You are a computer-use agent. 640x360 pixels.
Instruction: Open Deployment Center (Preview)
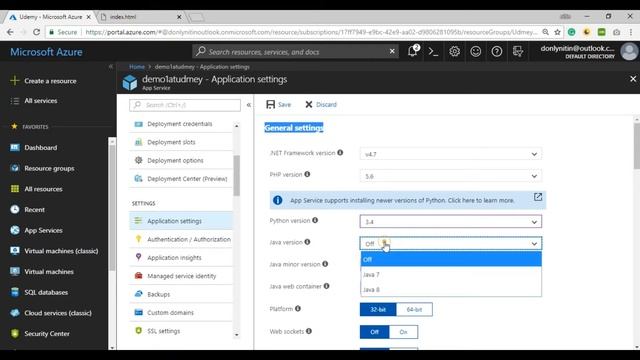(x=181, y=179)
